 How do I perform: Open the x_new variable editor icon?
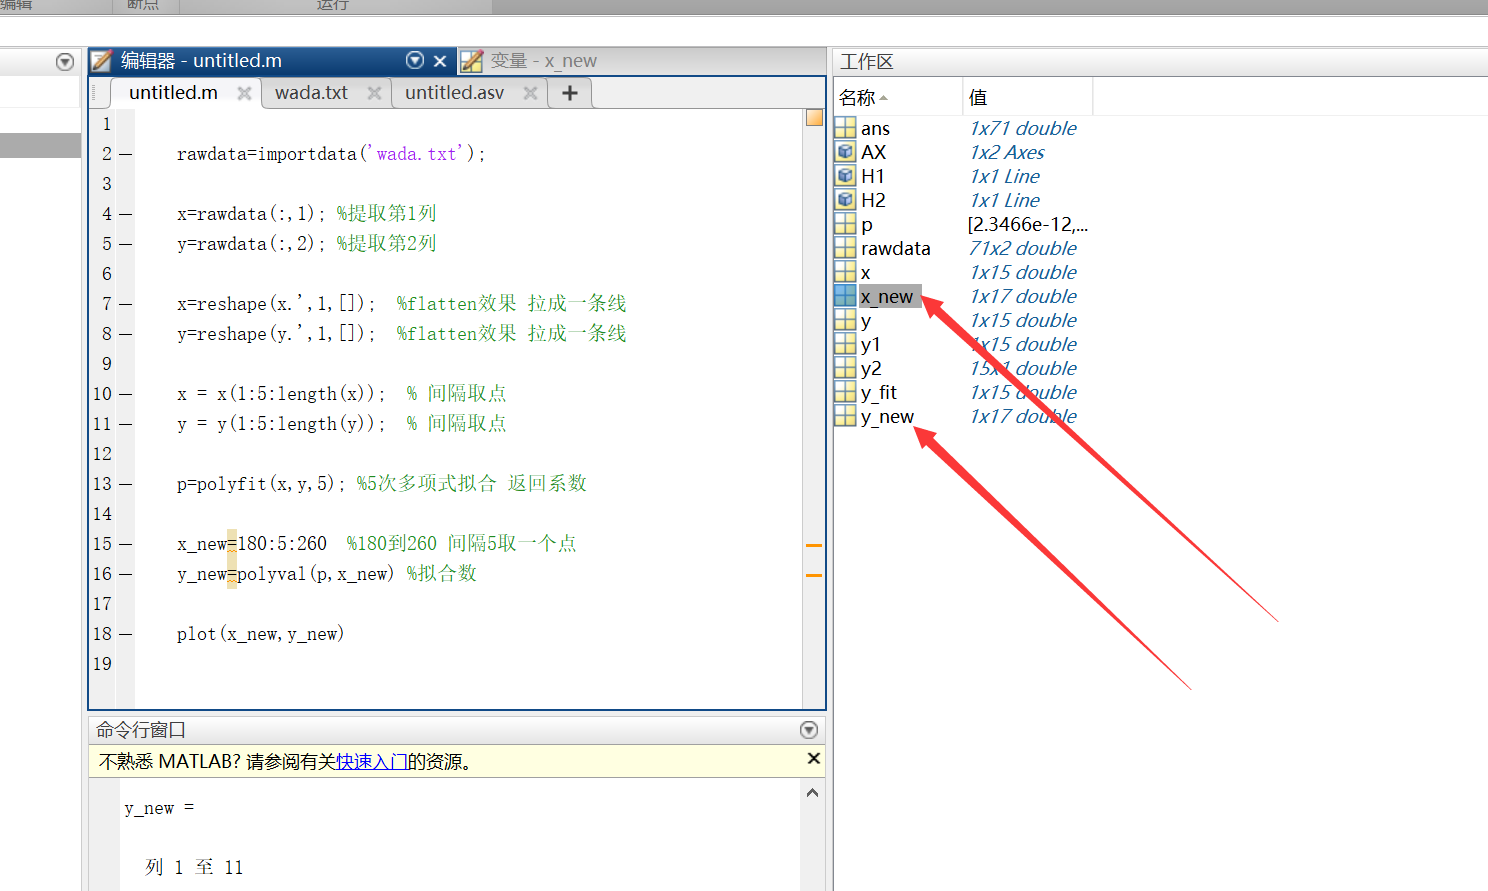[845, 296]
